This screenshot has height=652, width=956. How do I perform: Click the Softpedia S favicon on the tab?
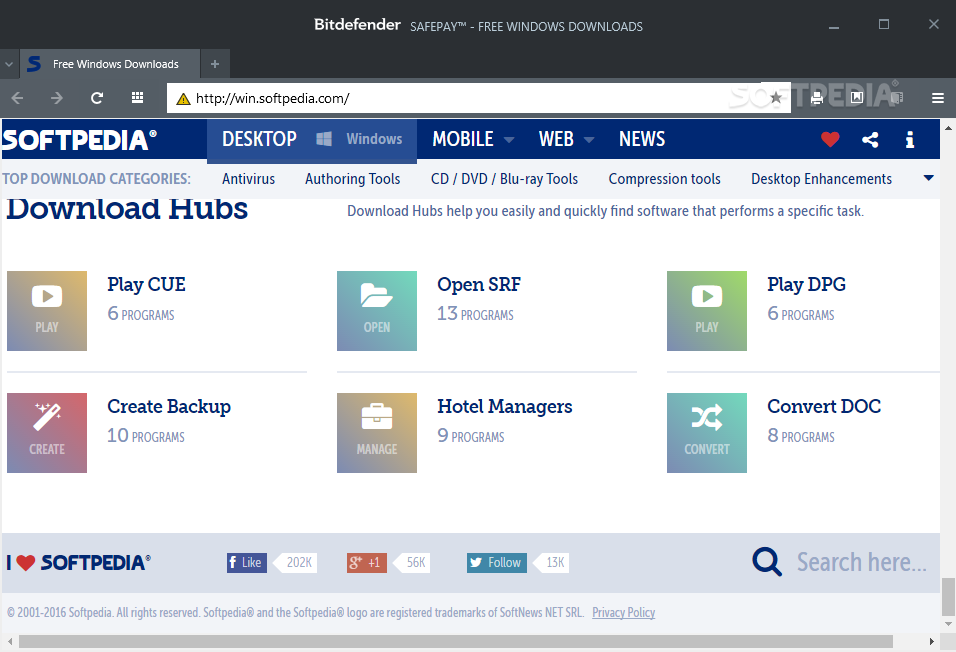coord(34,63)
